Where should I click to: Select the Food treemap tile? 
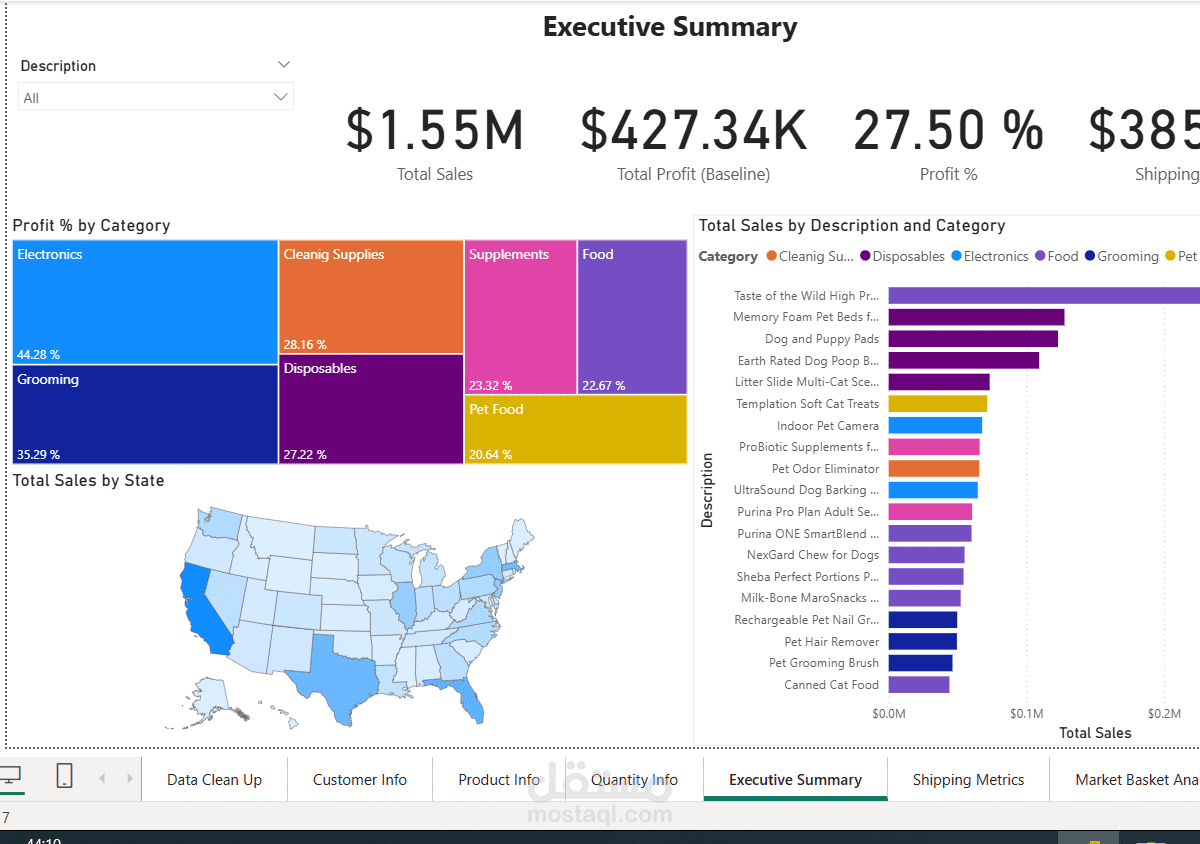(632, 317)
